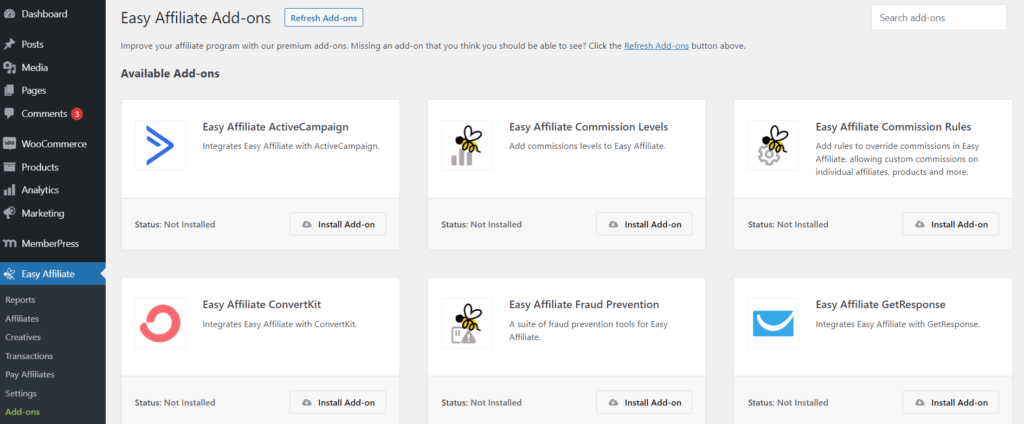The height and width of the screenshot is (424, 1024).
Task: Open the Marketing sidebar menu
Action: (42, 213)
